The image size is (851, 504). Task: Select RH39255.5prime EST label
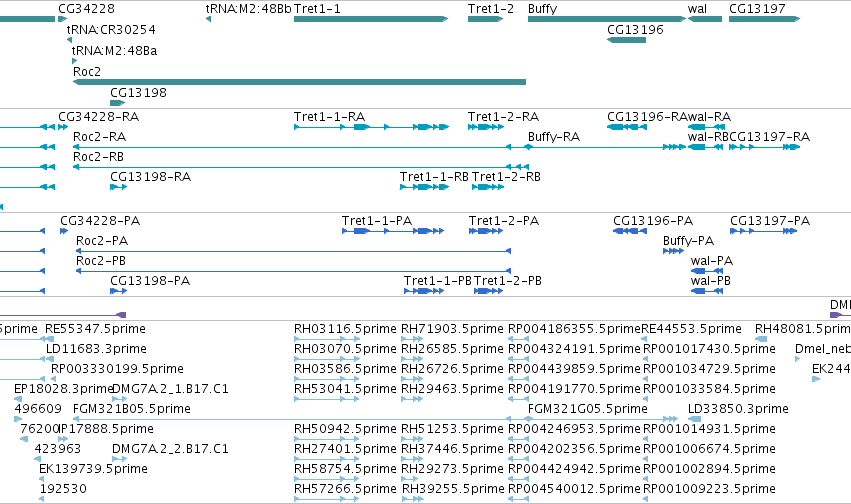pos(453,489)
